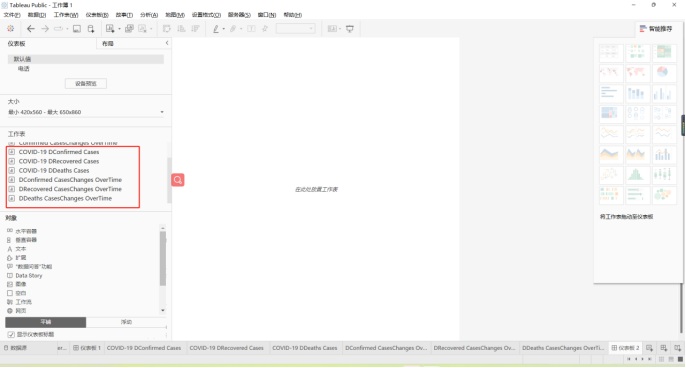This screenshot has width=686, height=368.
Task: Select DDeaths CasesChanges OverTime in sheets list
Action: pyautogui.click(x=65, y=198)
